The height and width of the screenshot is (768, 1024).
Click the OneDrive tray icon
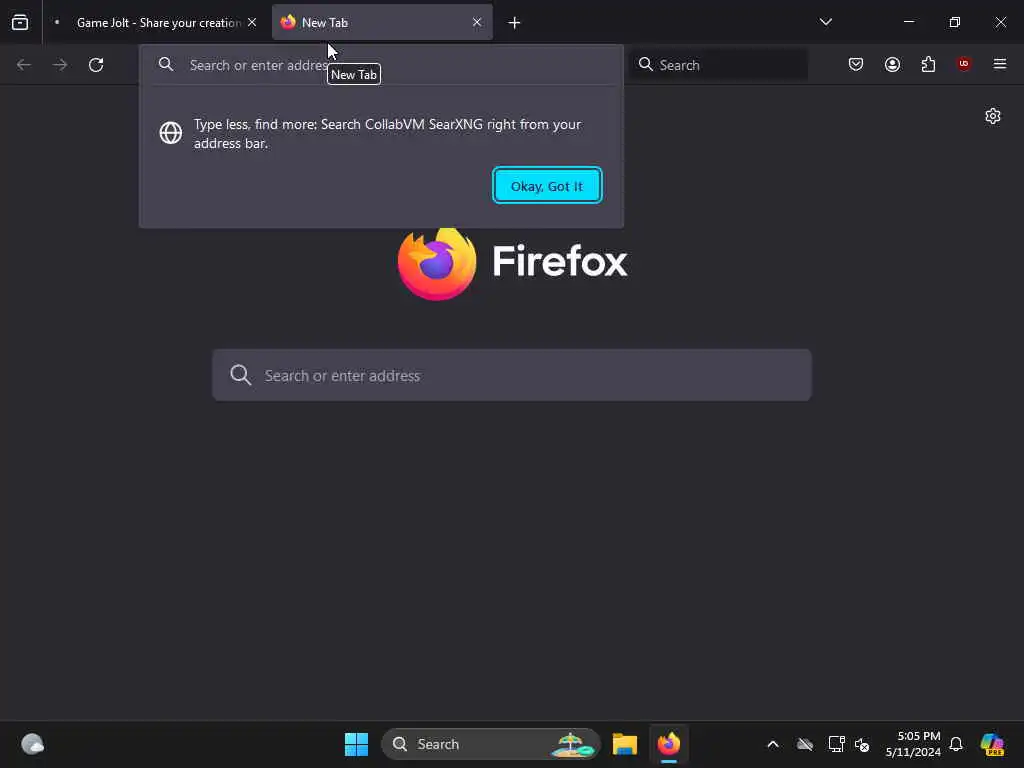tap(805, 744)
